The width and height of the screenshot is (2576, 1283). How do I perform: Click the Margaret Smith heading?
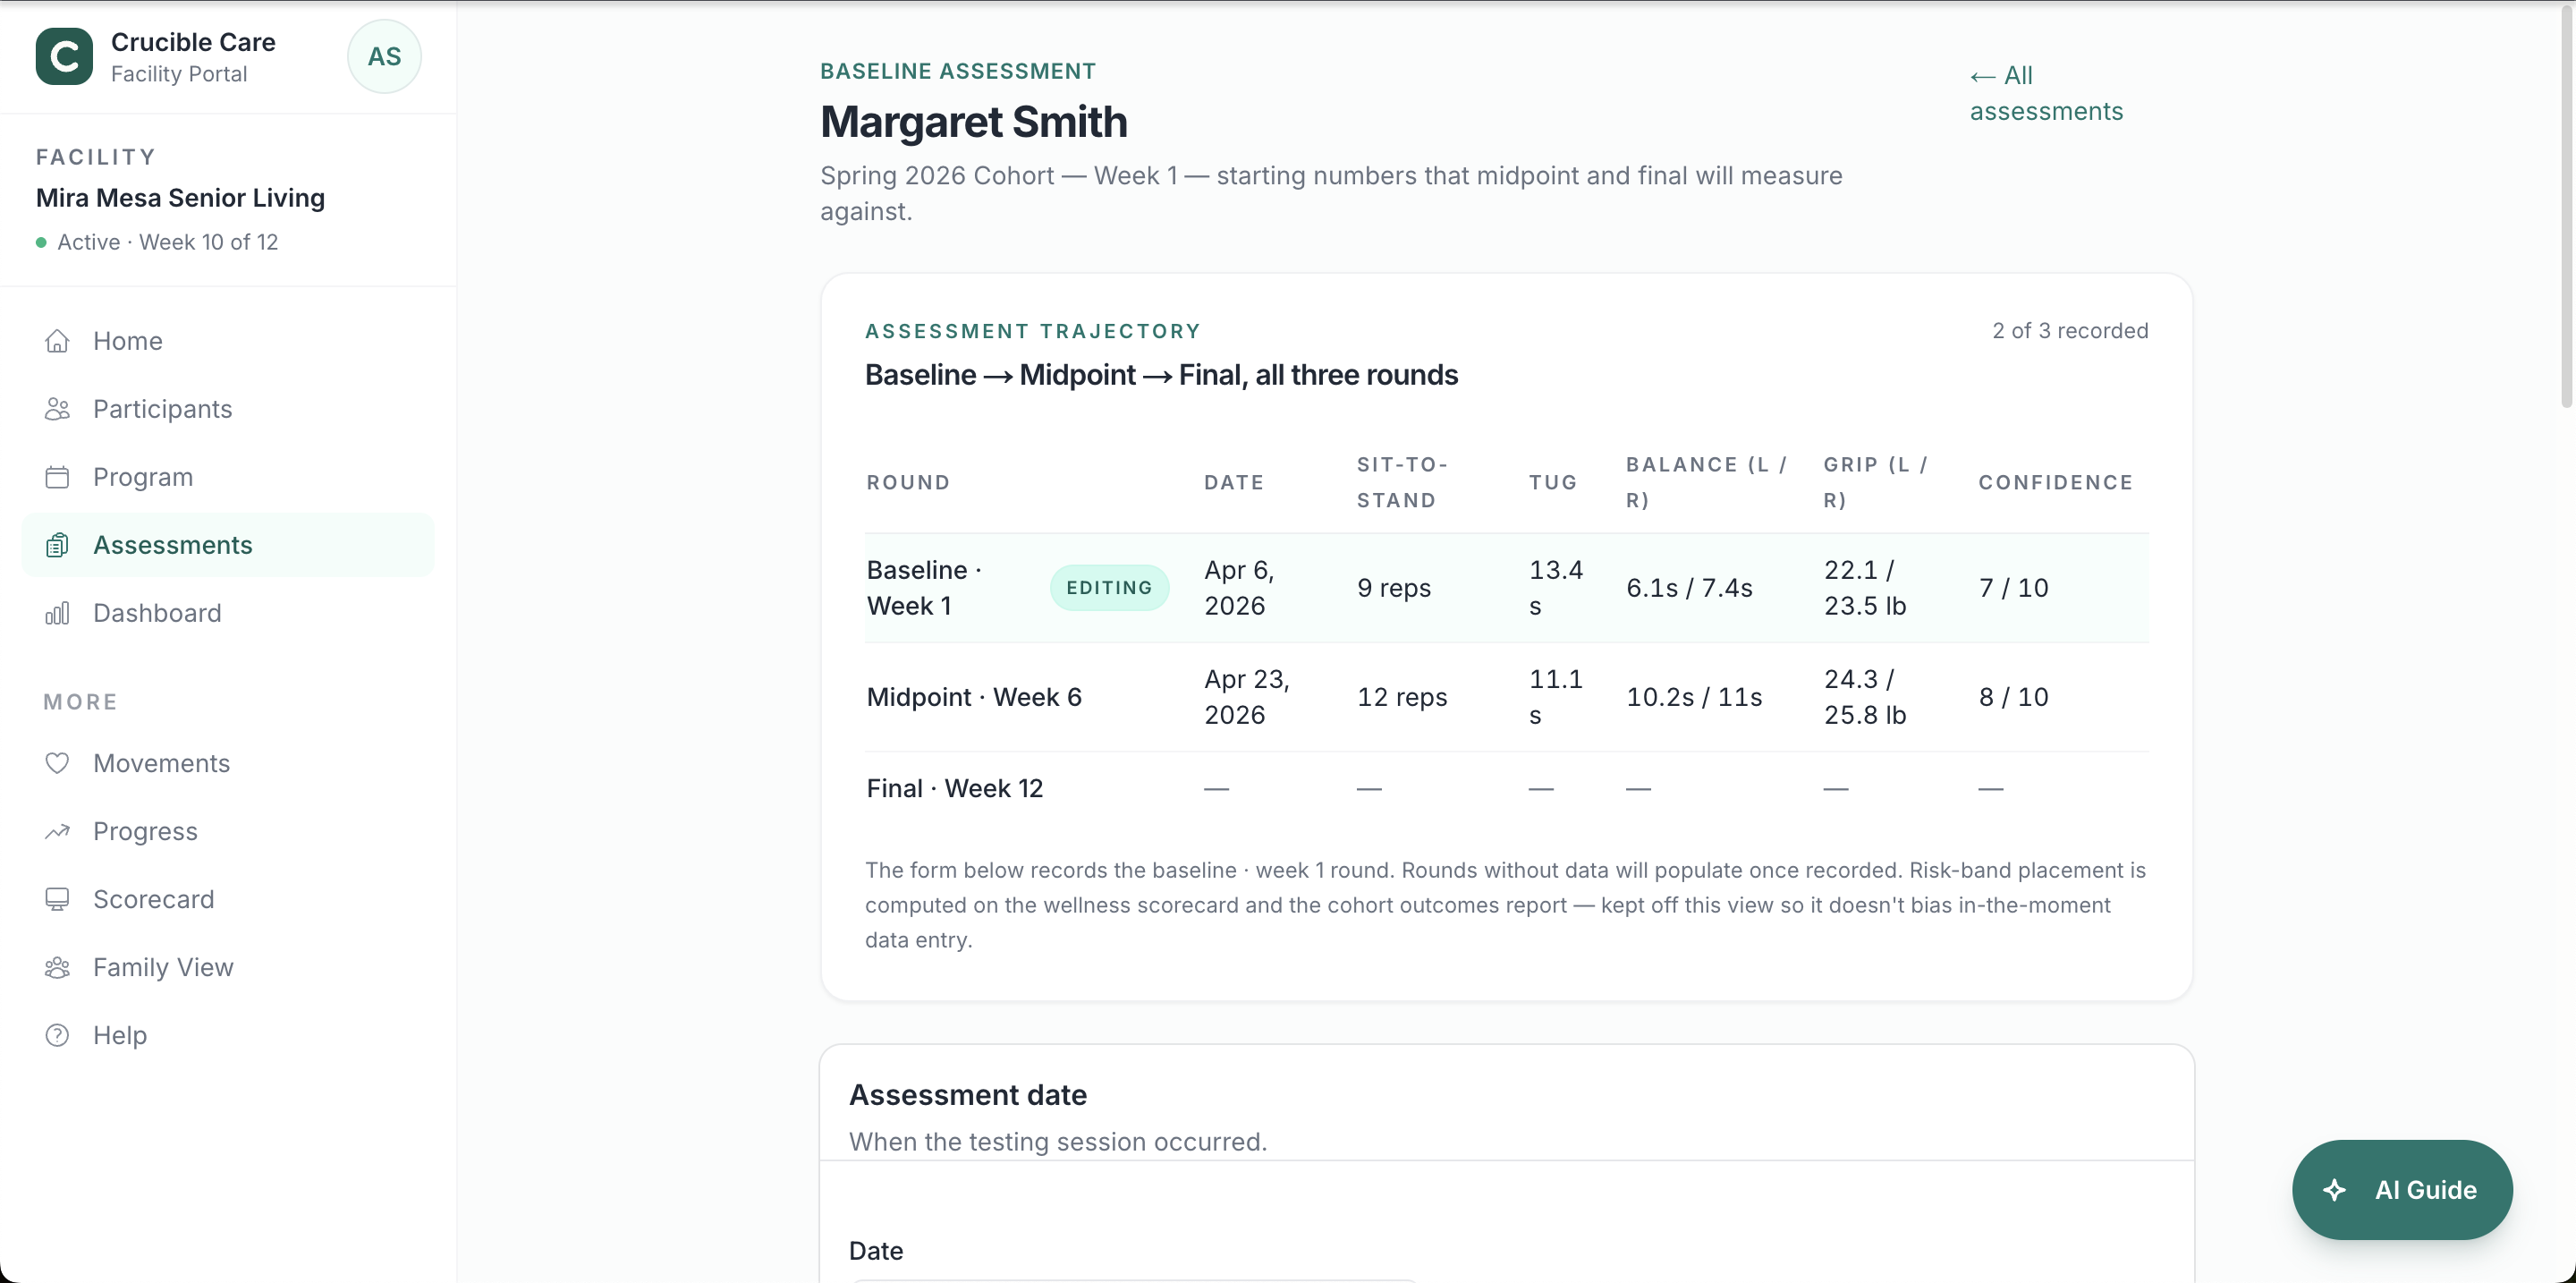(973, 122)
